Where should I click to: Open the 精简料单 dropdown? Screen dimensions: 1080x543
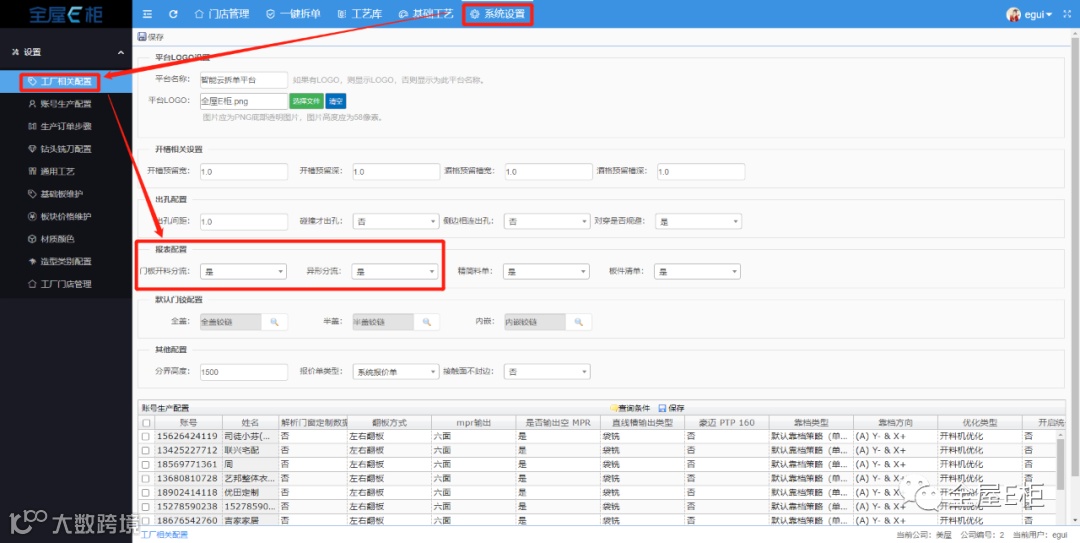coord(546,272)
